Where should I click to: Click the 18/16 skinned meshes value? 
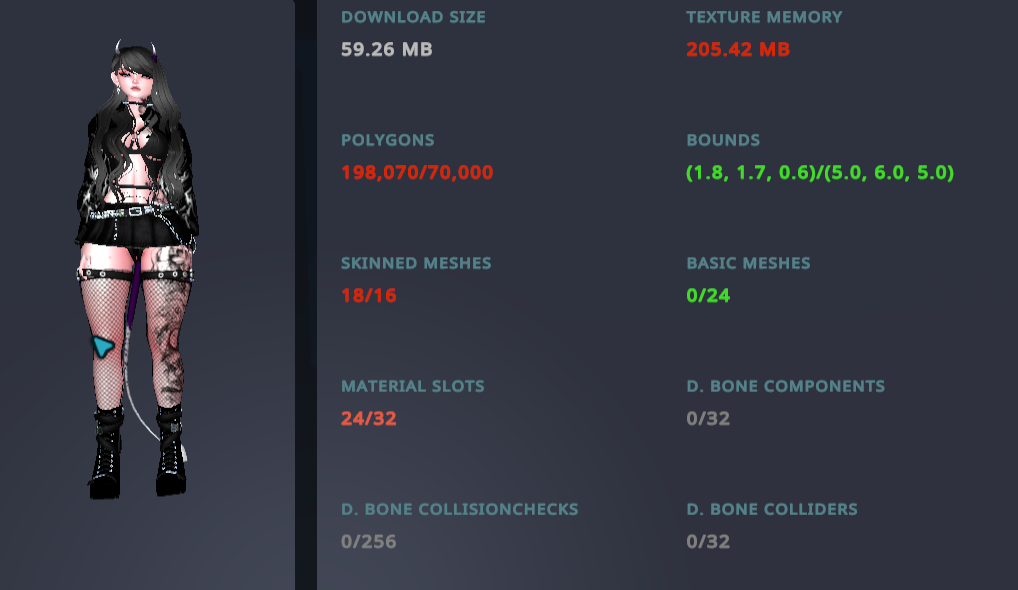point(369,296)
